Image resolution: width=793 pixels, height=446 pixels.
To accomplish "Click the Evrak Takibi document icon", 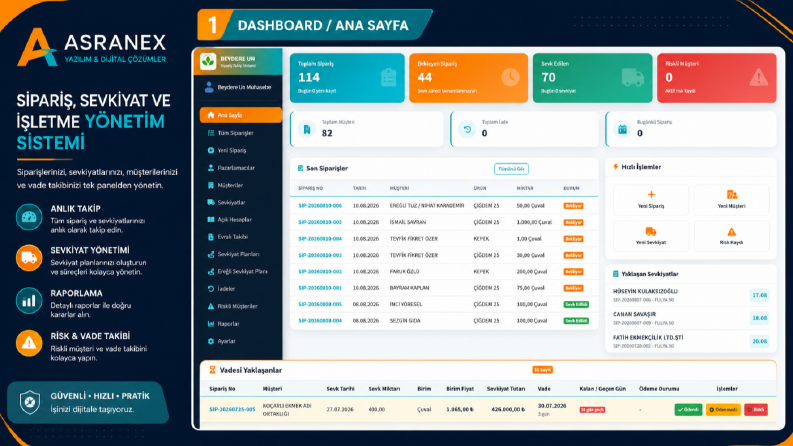I will tap(211, 237).
